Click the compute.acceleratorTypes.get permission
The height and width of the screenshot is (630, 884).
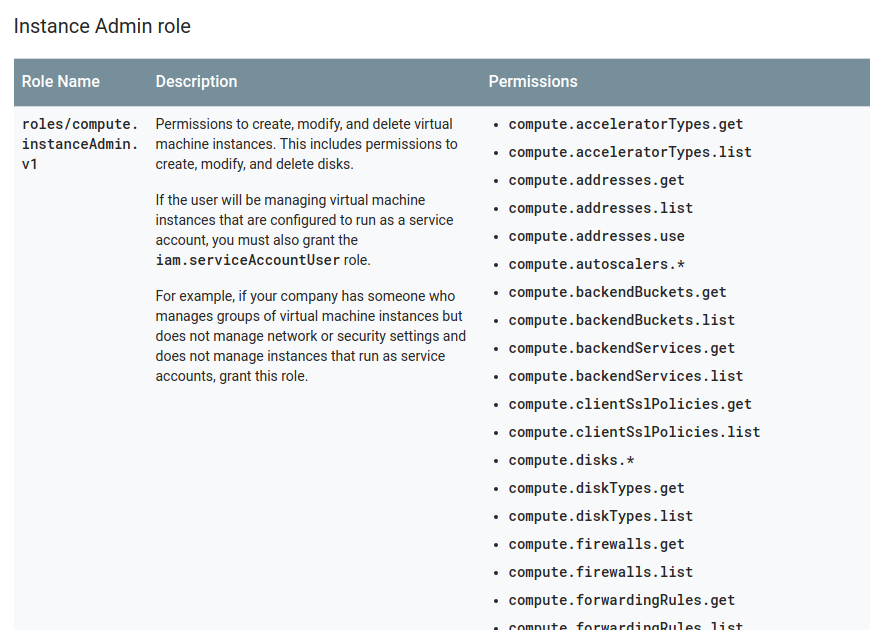point(625,125)
